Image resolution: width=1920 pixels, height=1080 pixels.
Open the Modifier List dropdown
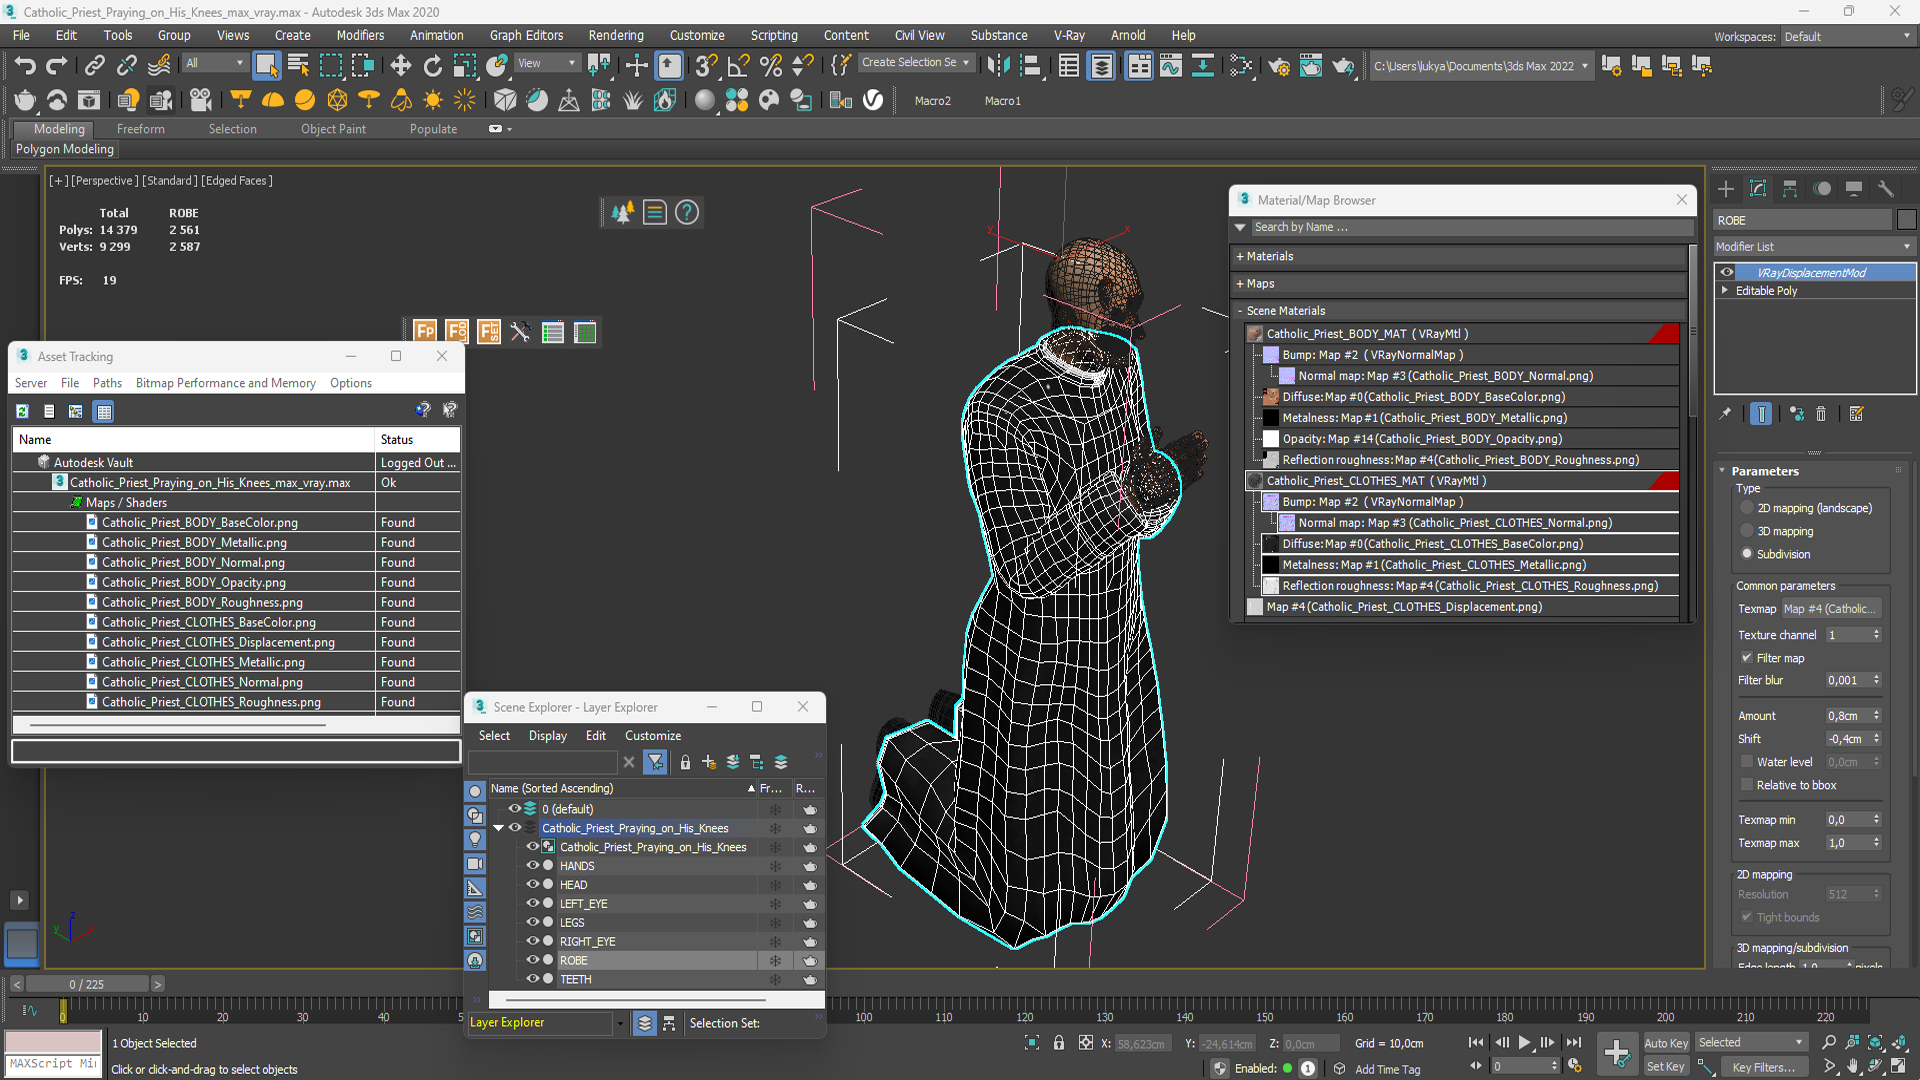[x=1813, y=246]
